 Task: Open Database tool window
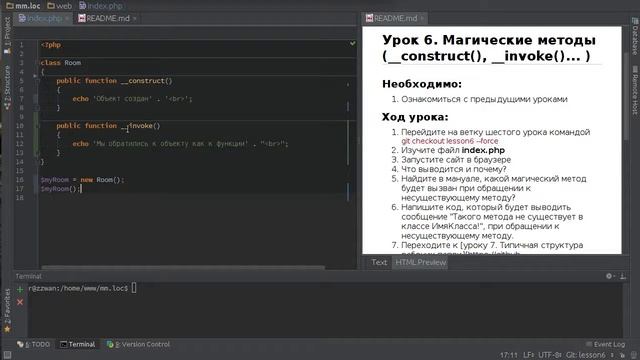click(635, 36)
